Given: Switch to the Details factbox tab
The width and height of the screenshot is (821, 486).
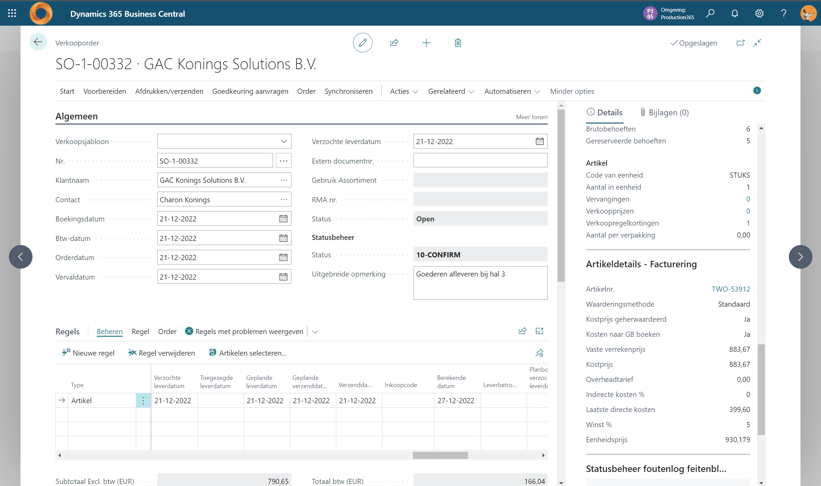Looking at the screenshot, I should pos(605,112).
